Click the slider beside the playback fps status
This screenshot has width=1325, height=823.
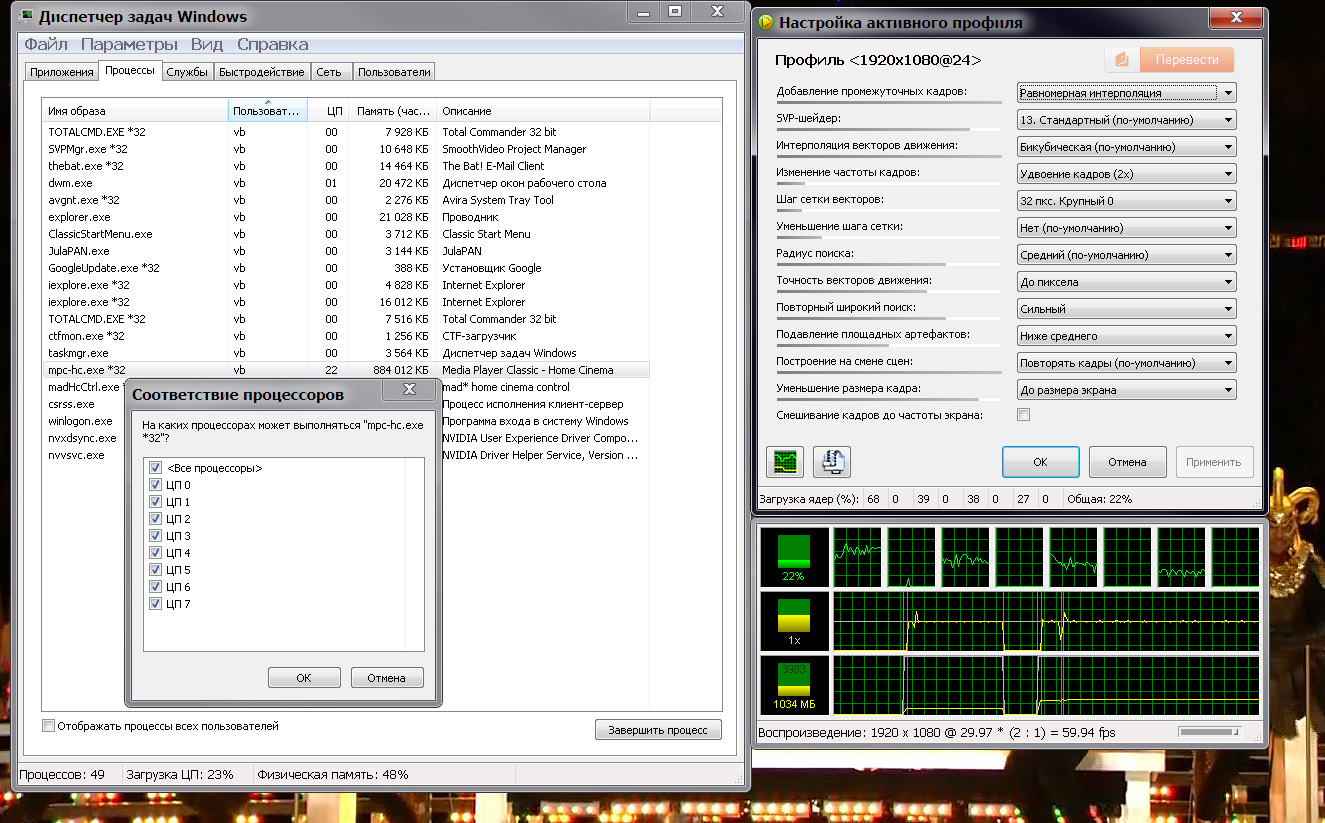1209,732
